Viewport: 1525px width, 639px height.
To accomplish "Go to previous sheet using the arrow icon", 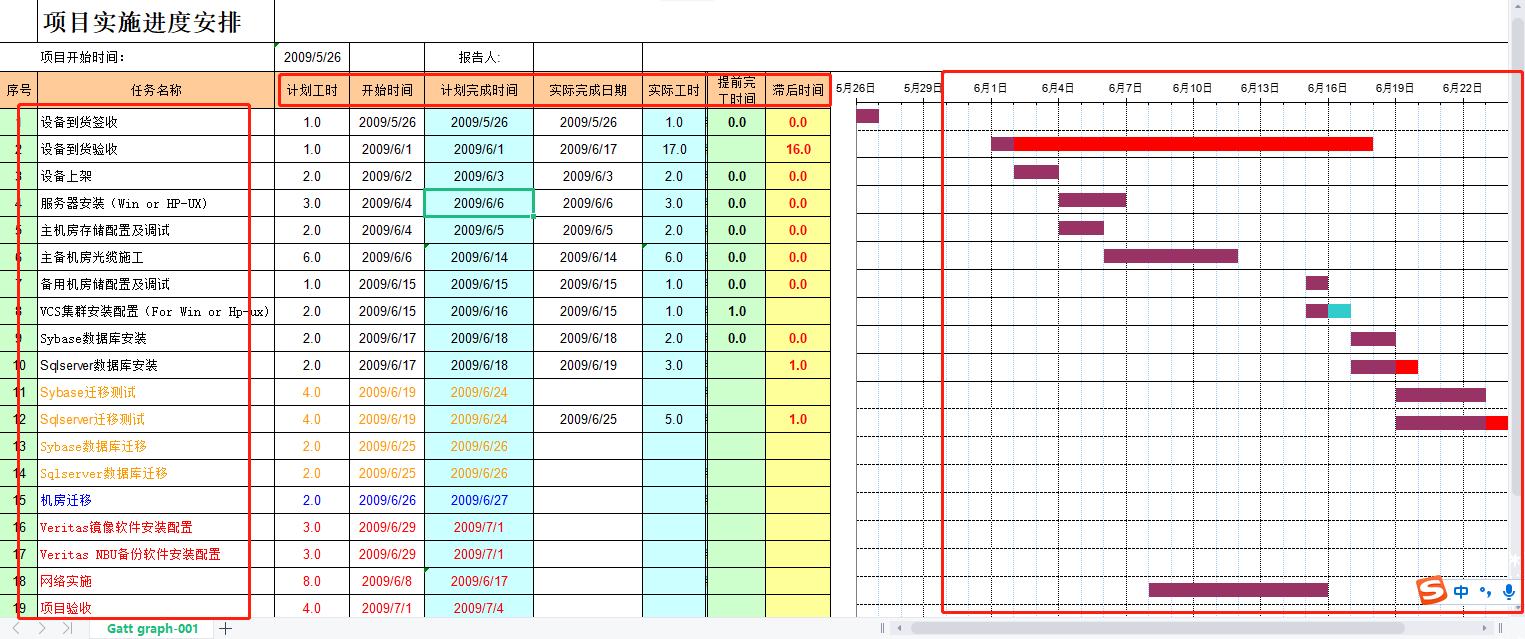I will pyautogui.click(x=17, y=628).
